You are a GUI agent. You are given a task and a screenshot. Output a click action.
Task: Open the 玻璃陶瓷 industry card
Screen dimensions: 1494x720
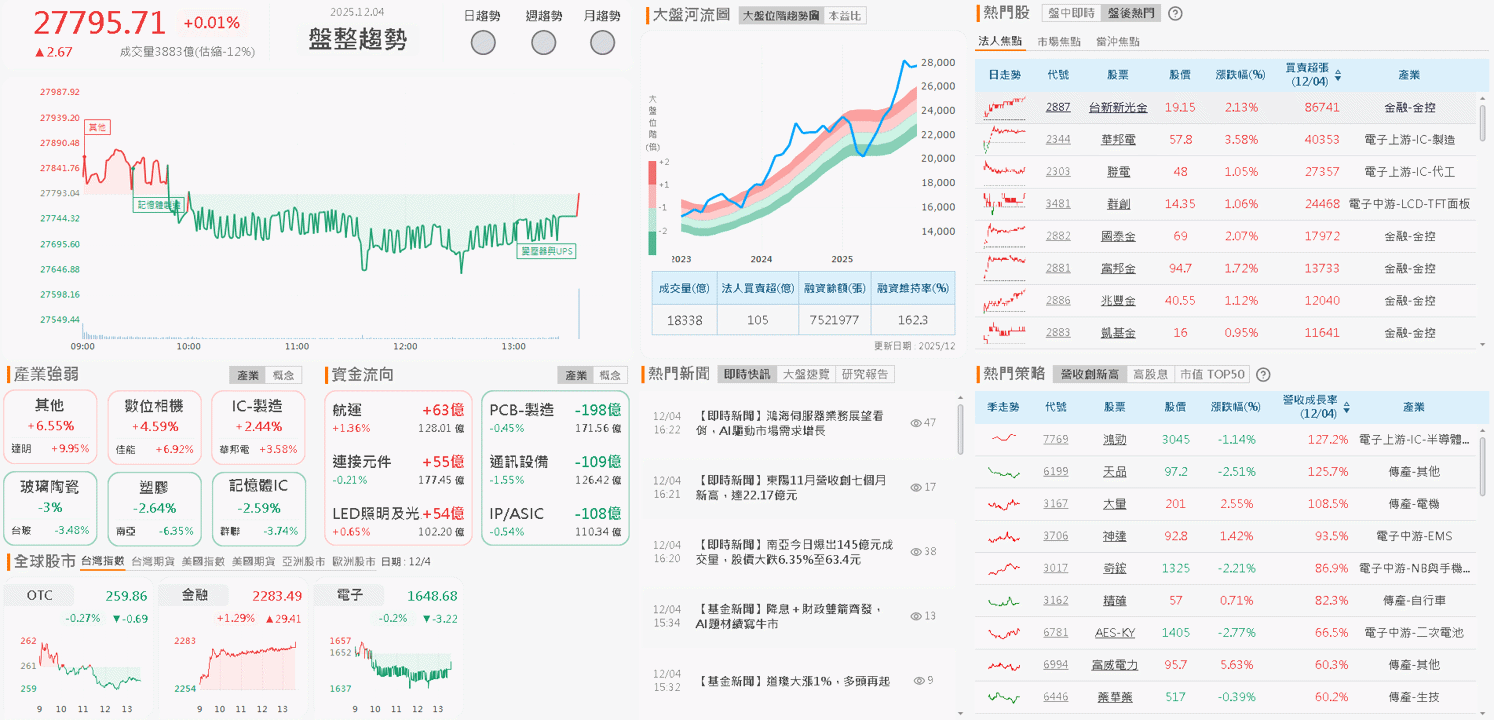click(50, 509)
